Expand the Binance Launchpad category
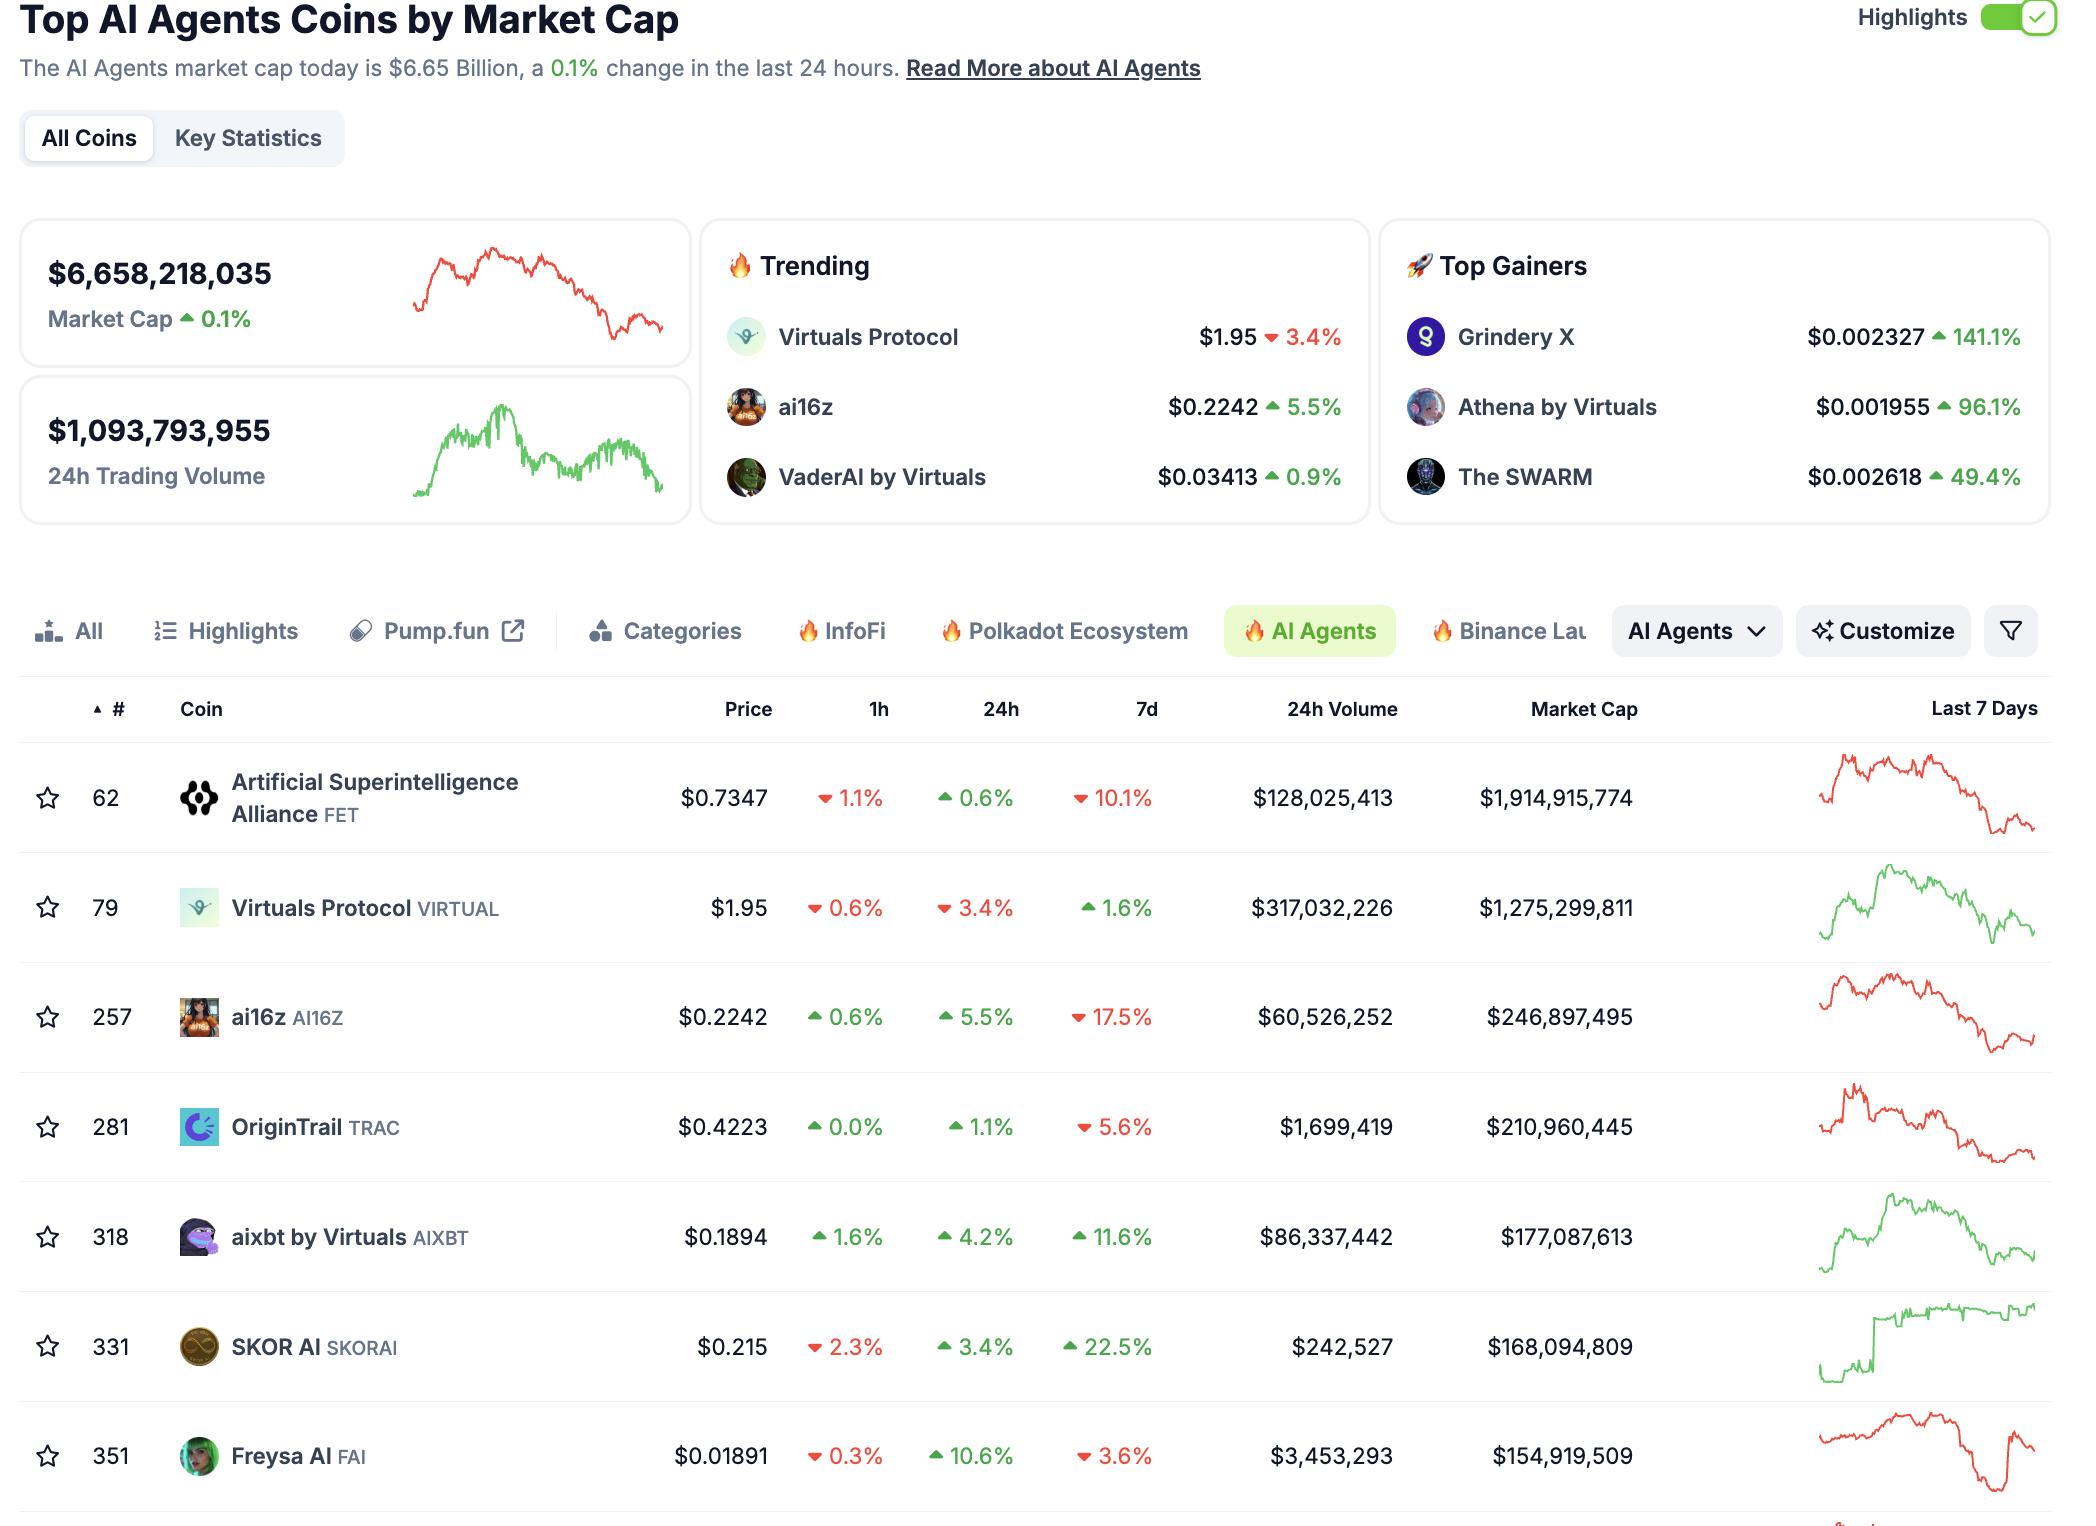 pos(1508,631)
